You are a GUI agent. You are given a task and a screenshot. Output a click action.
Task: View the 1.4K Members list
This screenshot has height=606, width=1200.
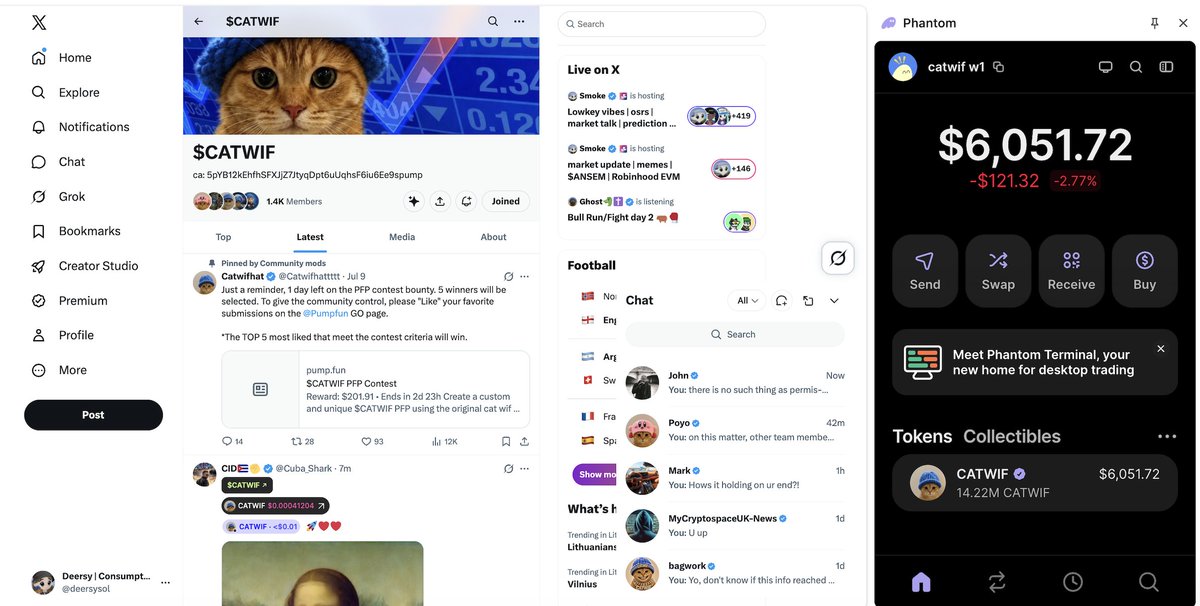(x=294, y=201)
